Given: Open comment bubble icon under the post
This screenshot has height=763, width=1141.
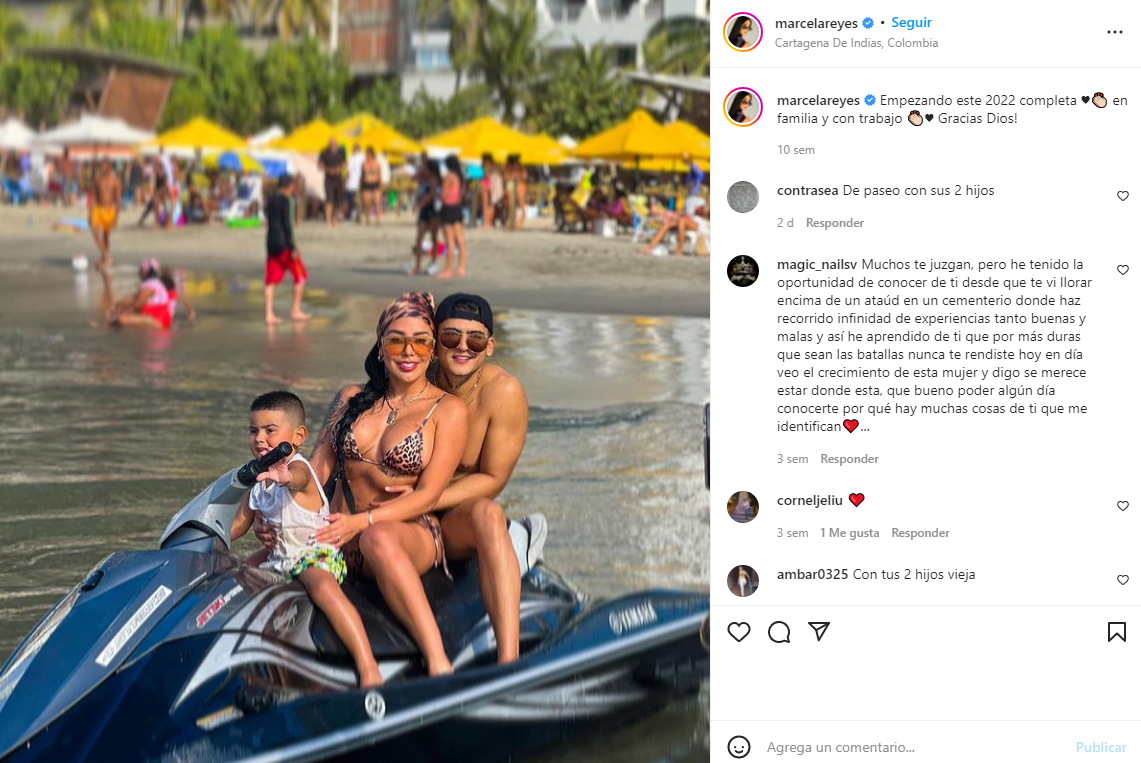Looking at the screenshot, I should click(x=779, y=632).
